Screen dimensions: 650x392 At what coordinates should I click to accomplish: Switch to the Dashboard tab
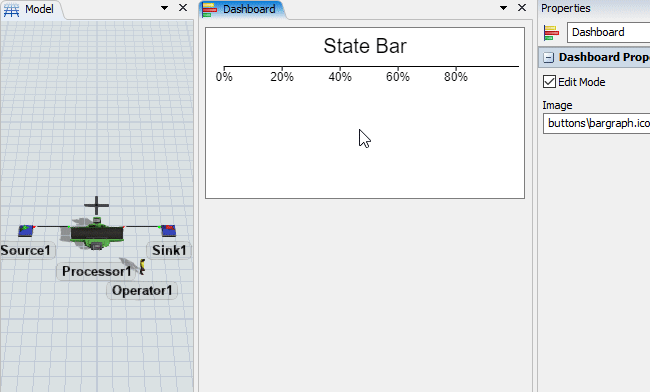242,10
